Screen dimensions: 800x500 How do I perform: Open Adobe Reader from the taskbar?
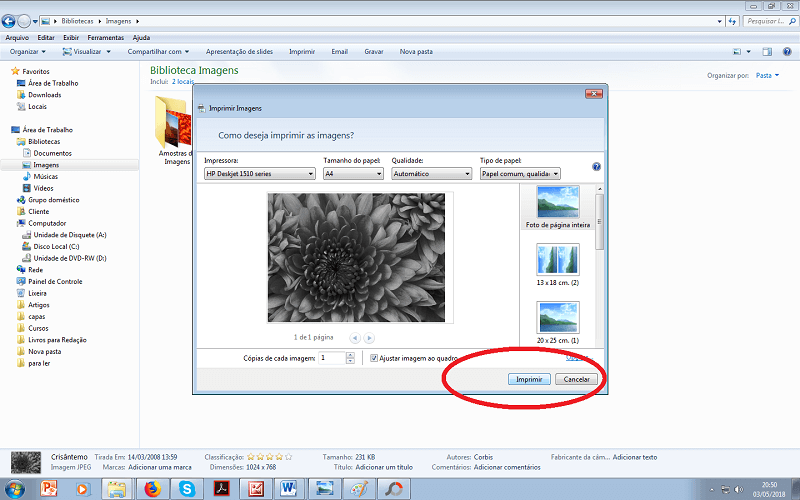tap(221, 488)
